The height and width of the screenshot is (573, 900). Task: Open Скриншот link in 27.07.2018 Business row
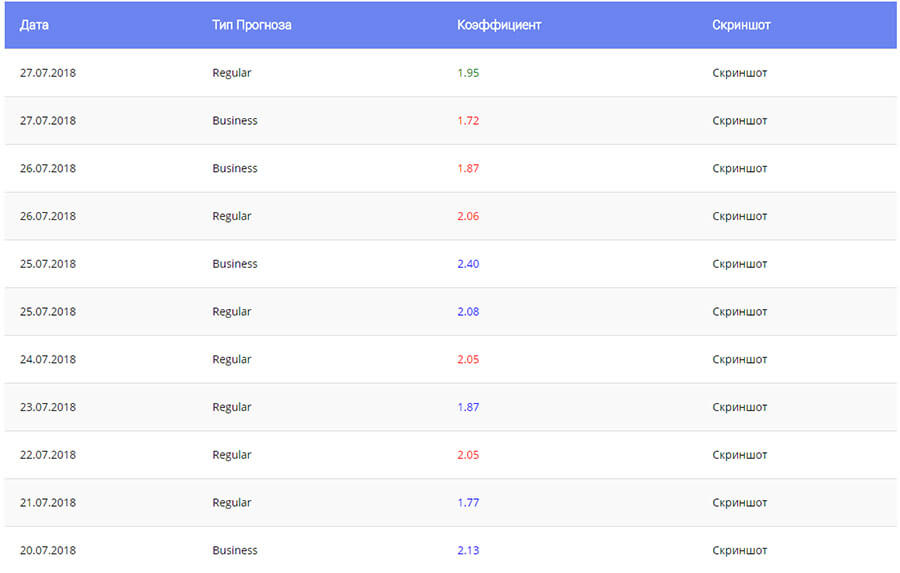click(x=739, y=121)
